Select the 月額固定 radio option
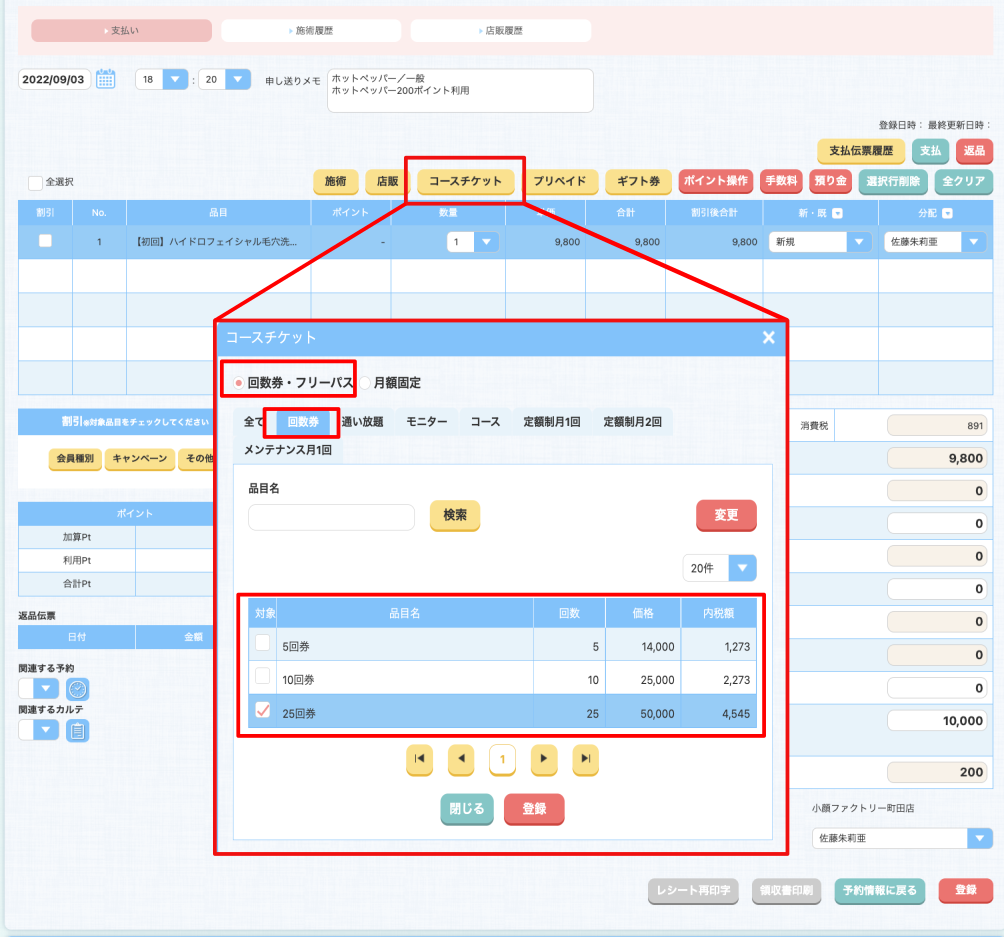This screenshot has width=1004, height=937. (x=366, y=383)
